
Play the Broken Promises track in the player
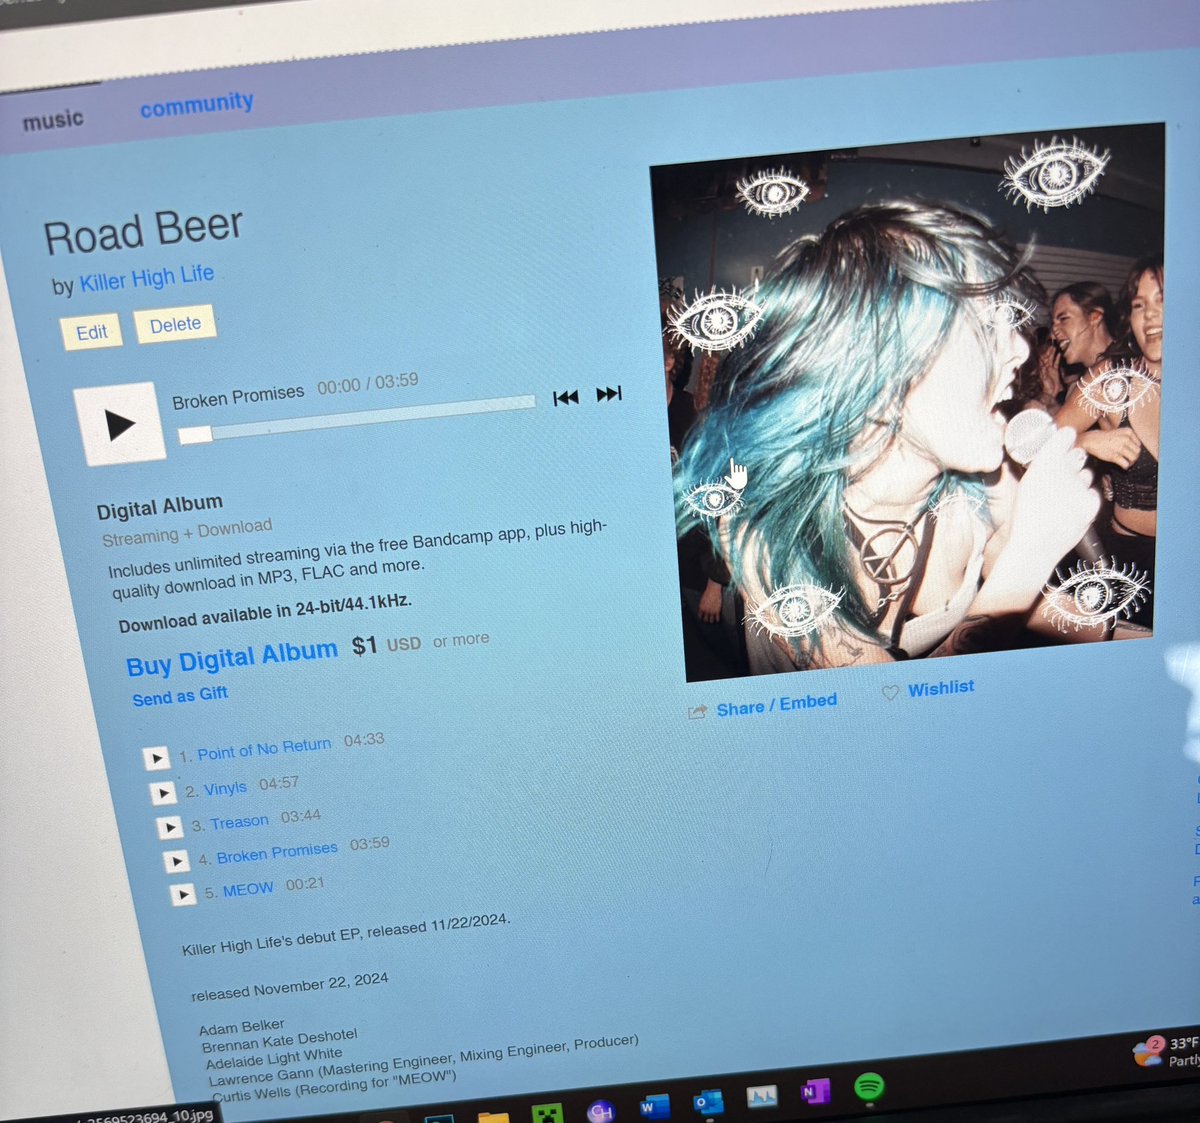pos(120,424)
